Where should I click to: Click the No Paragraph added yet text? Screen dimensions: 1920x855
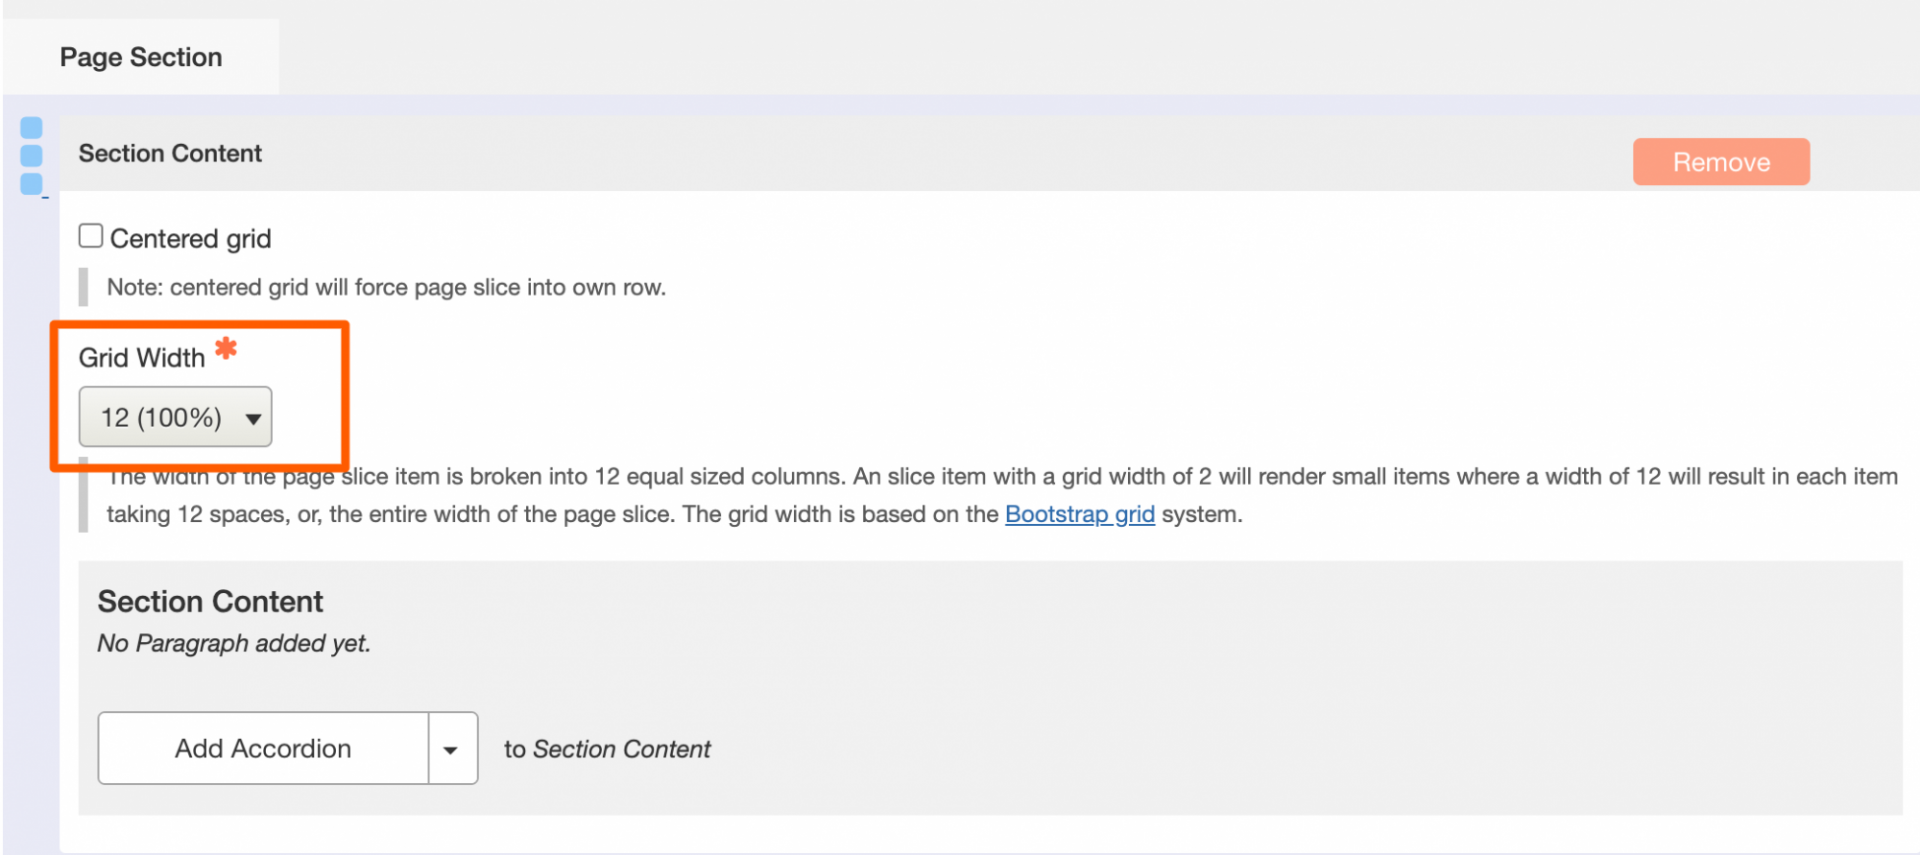click(x=233, y=643)
